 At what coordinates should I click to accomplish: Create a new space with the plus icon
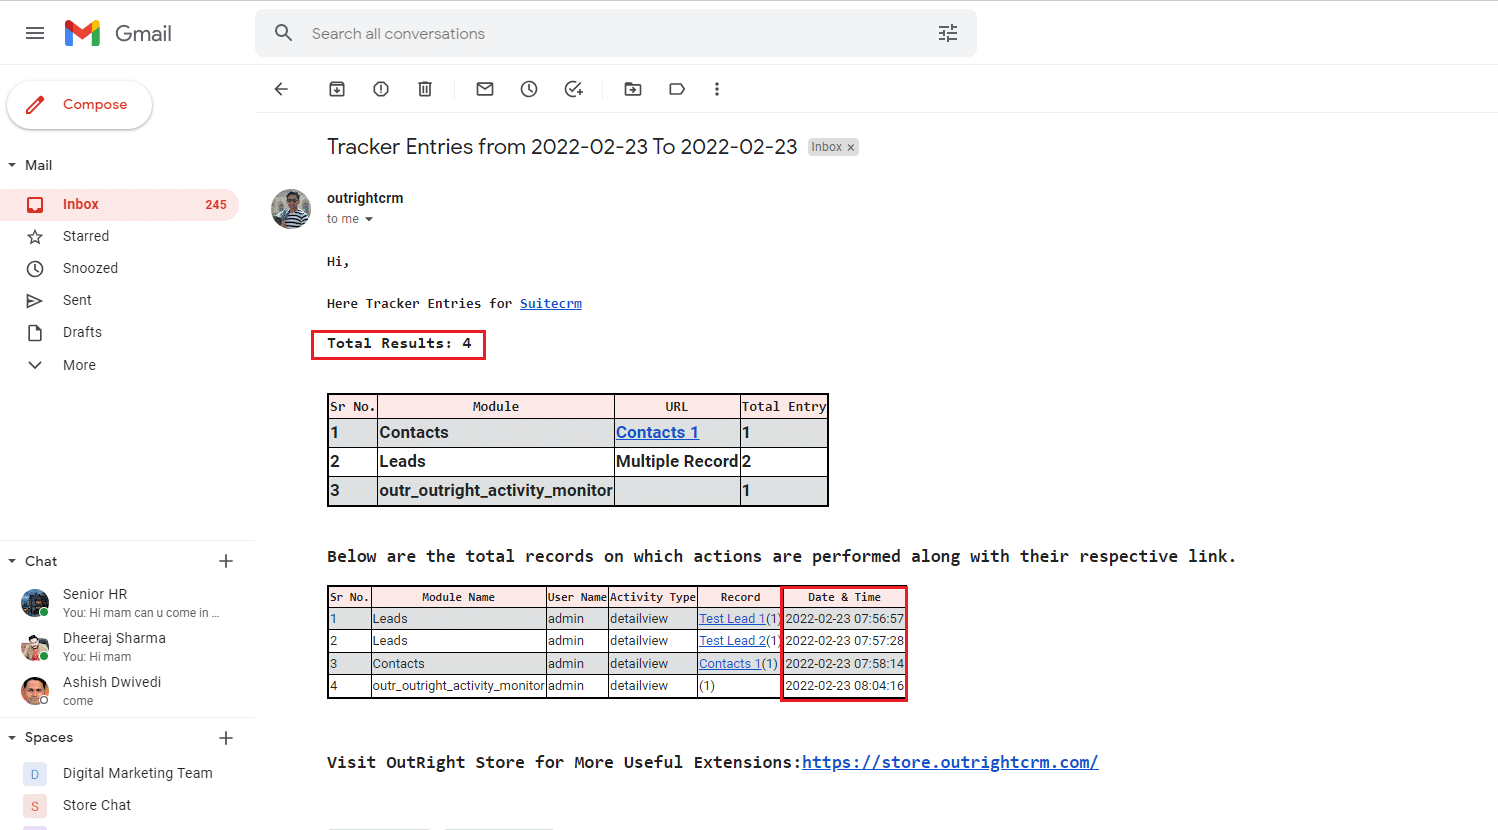click(x=226, y=738)
